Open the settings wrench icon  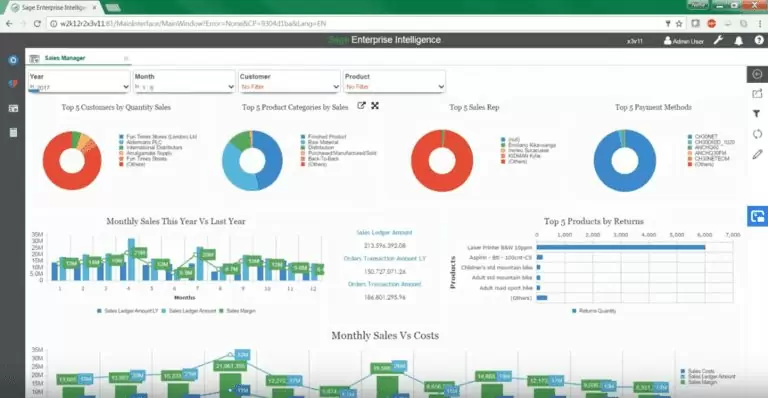tap(718, 41)
